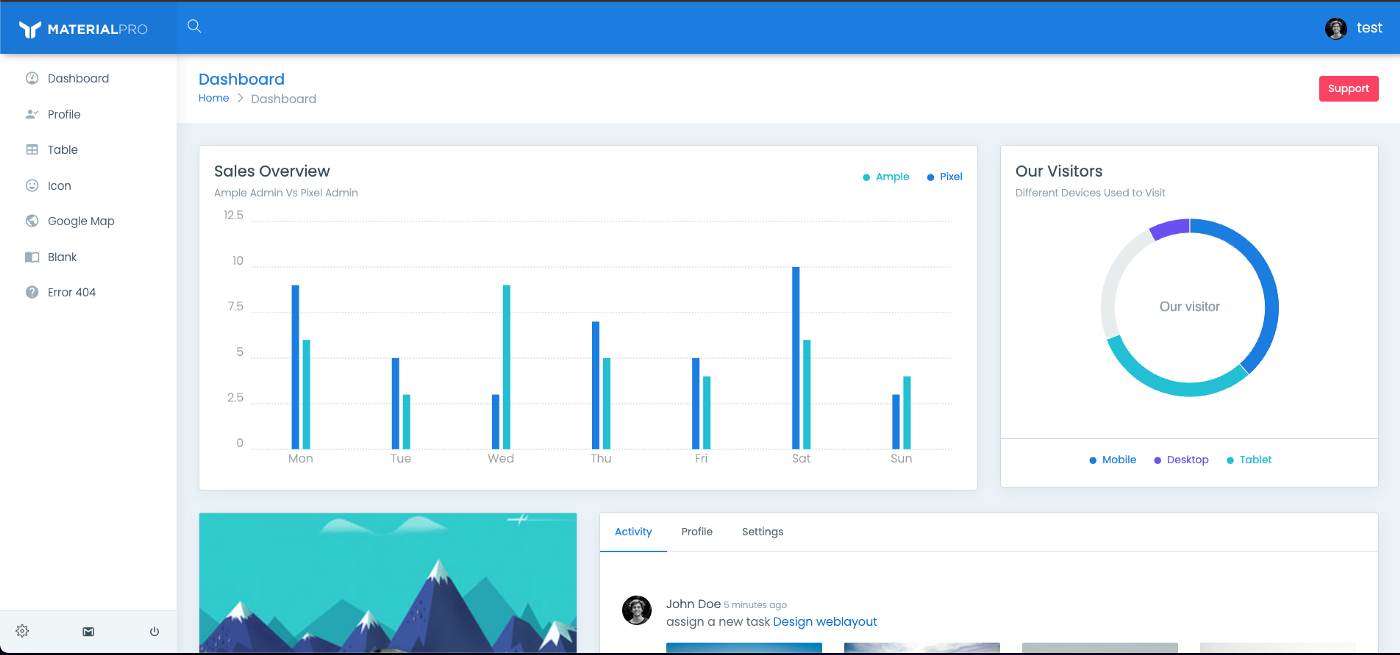Toggle the Pixel series legend entry
The width and height of the screenshot is (1400, 655).
[x=945, y=177]
